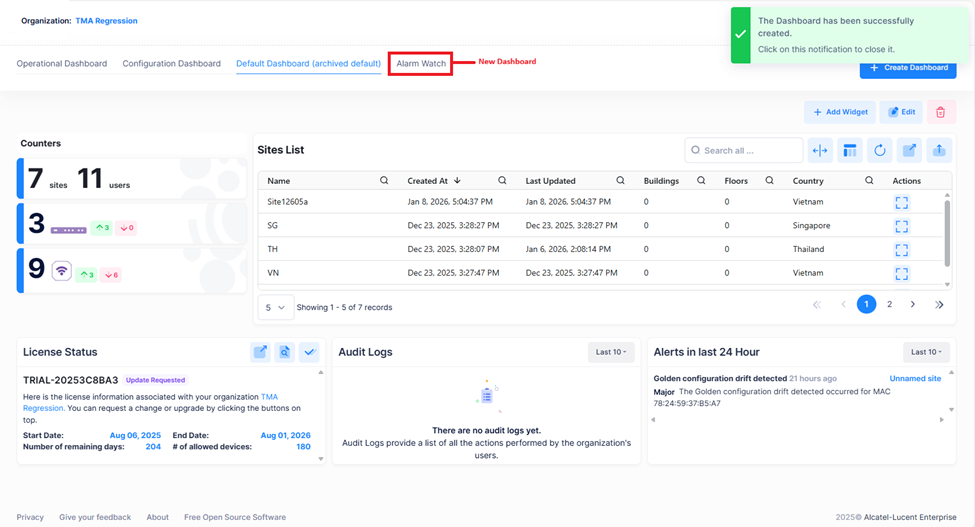
Task: Click the Add Widget button
Action: [840, 112]
